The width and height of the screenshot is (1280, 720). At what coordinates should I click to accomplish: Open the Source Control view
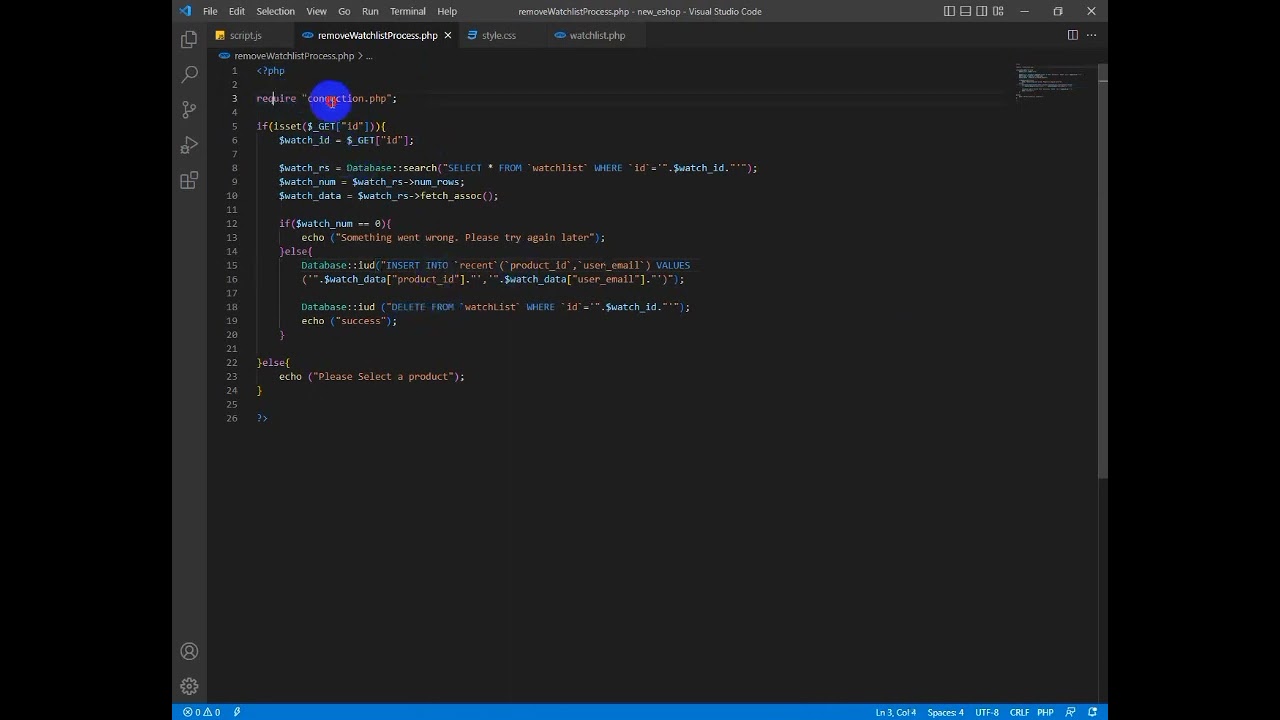click(x=189, y=110)
